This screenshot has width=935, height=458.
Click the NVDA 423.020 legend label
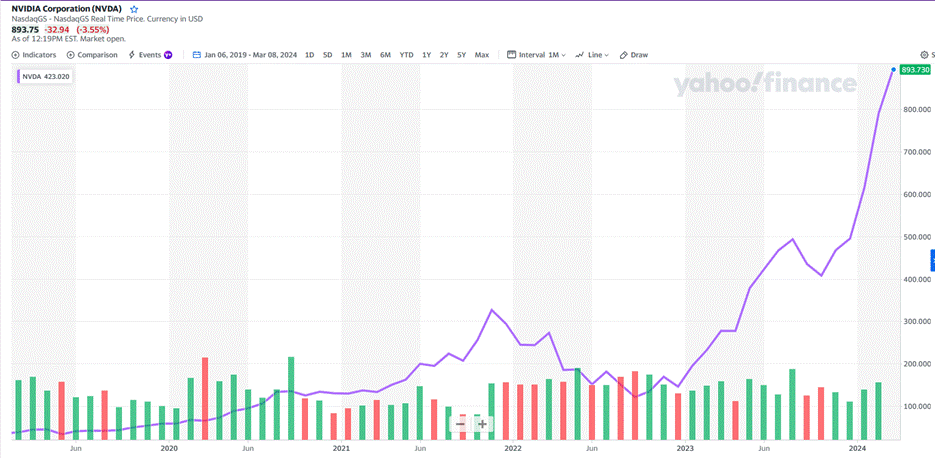tap(45, 76)
